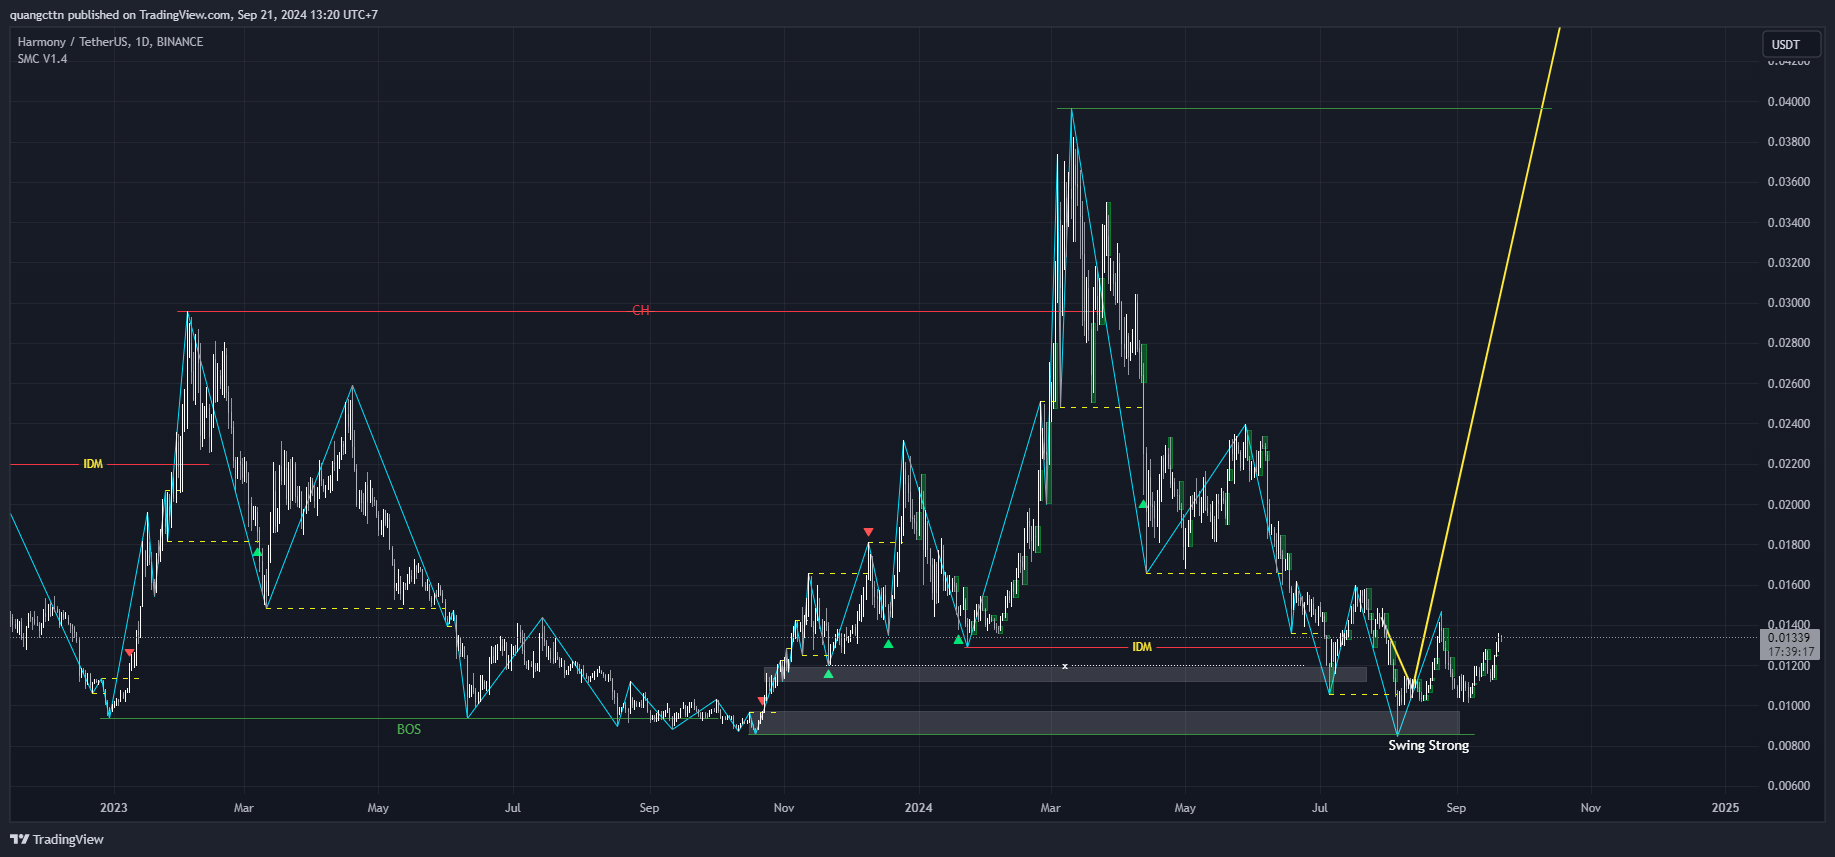This screenshot has width=1835, height=857.
Task: Click the 0.02600 price axis label
Action: pyautogui.click(x=1788, y=384)
